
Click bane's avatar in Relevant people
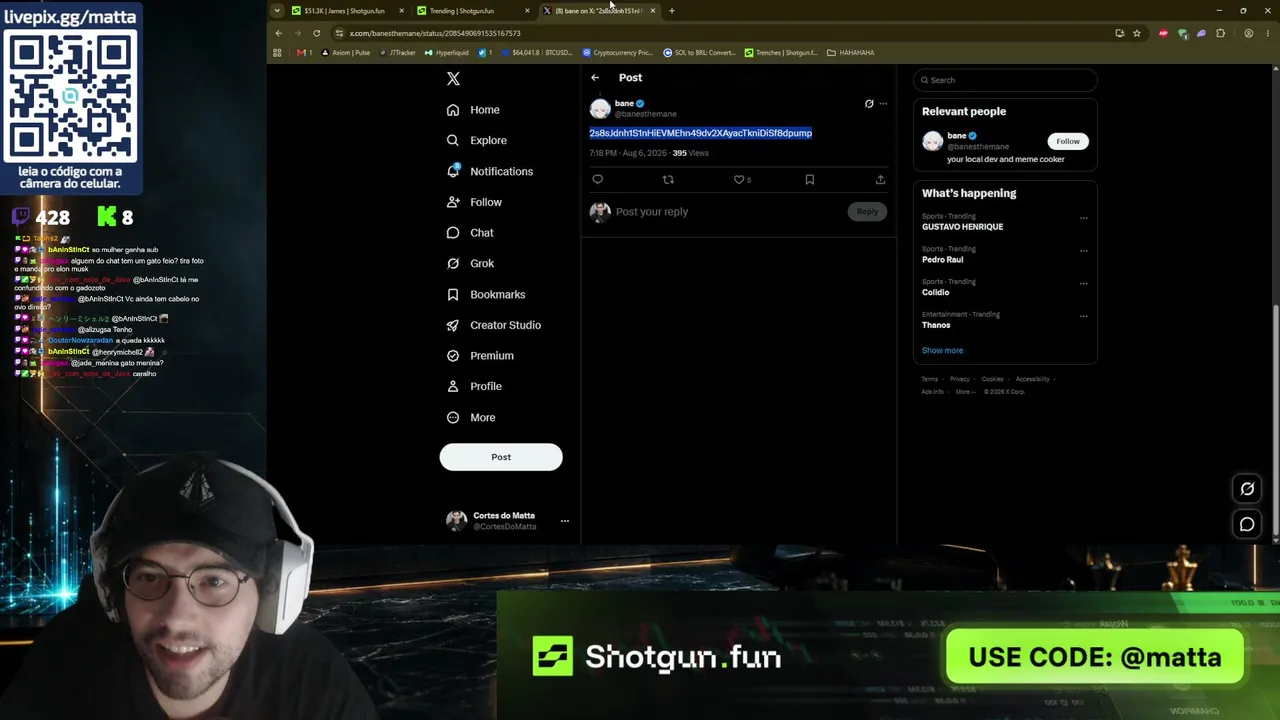point(932,141)
